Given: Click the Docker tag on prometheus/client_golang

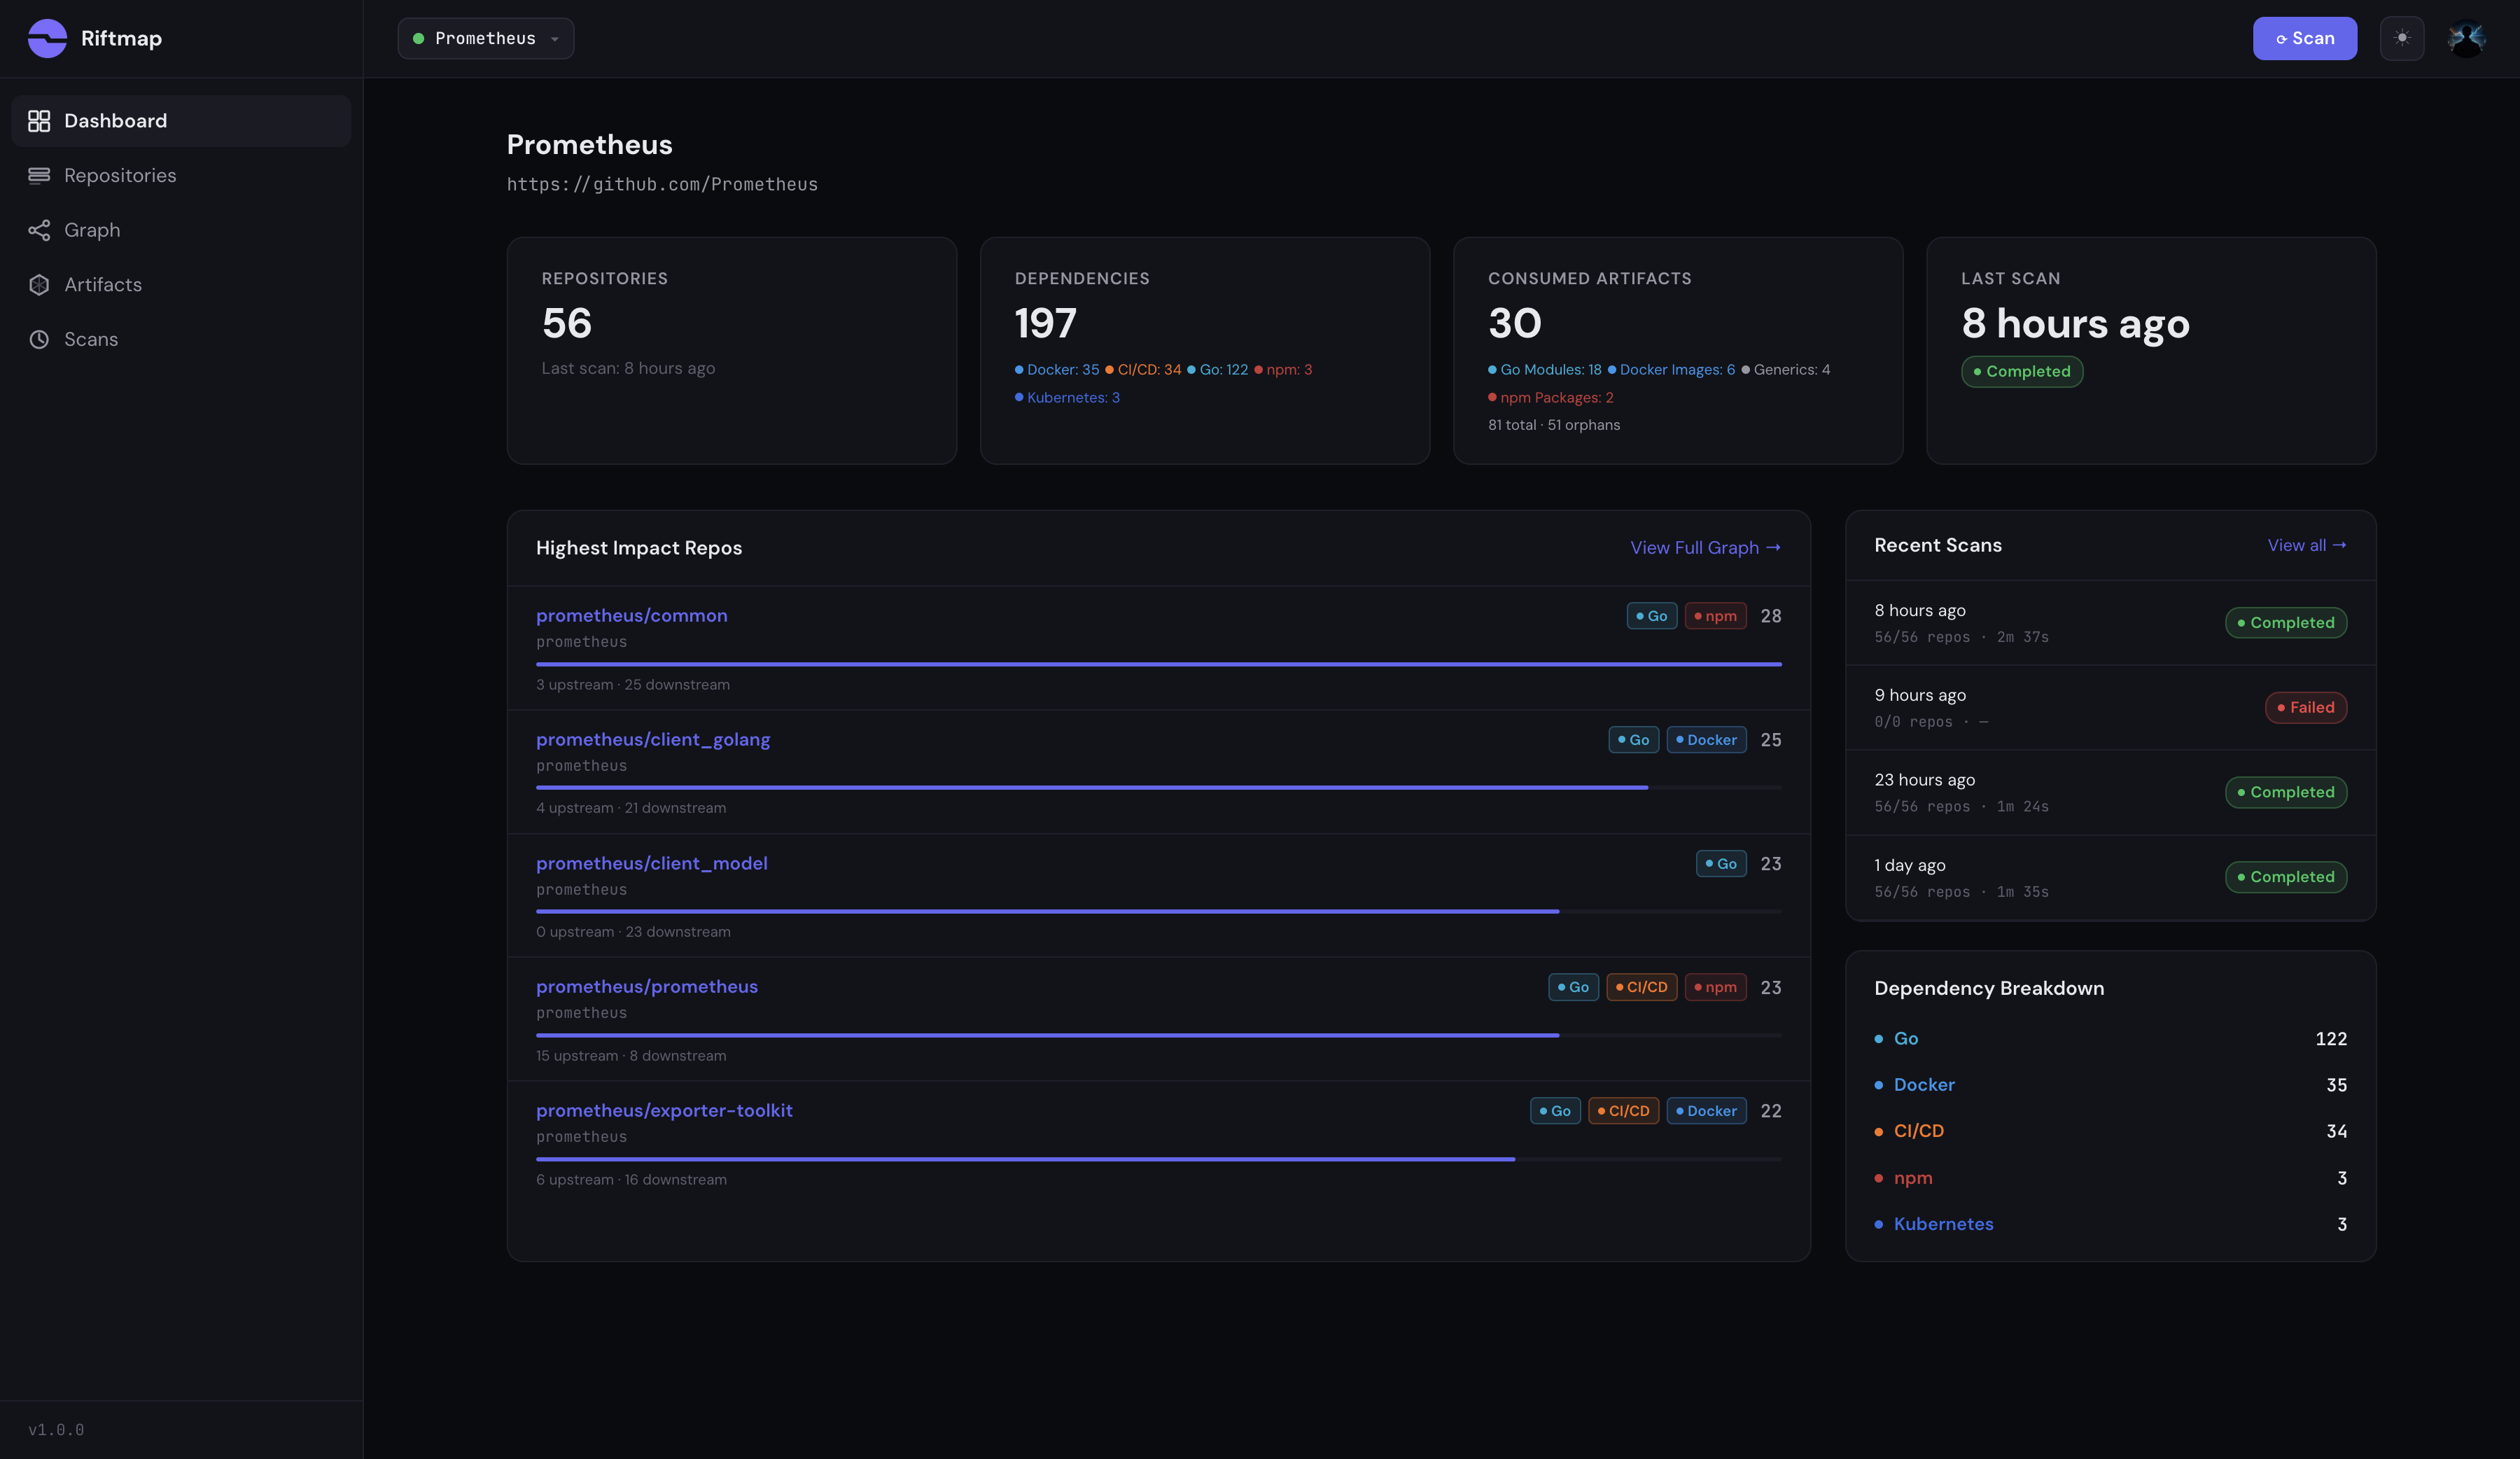Looking at the screenshot, I should [x=1706, y=740].
